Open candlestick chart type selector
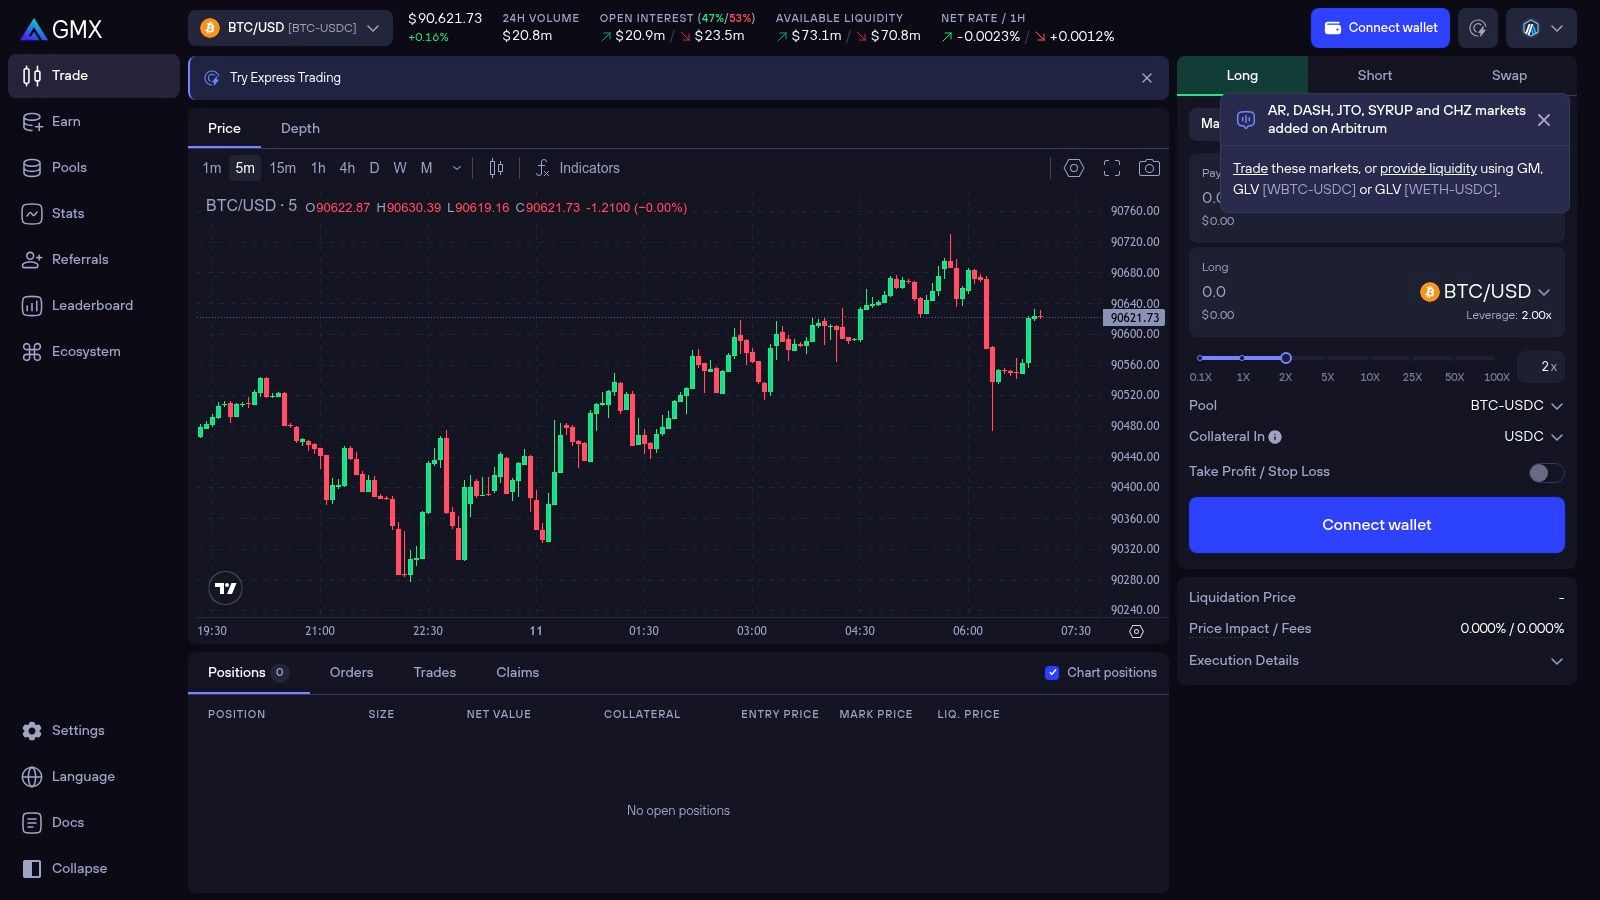Screen dimensions: 1600x900 pyautogui.click(x=496, y=168)
